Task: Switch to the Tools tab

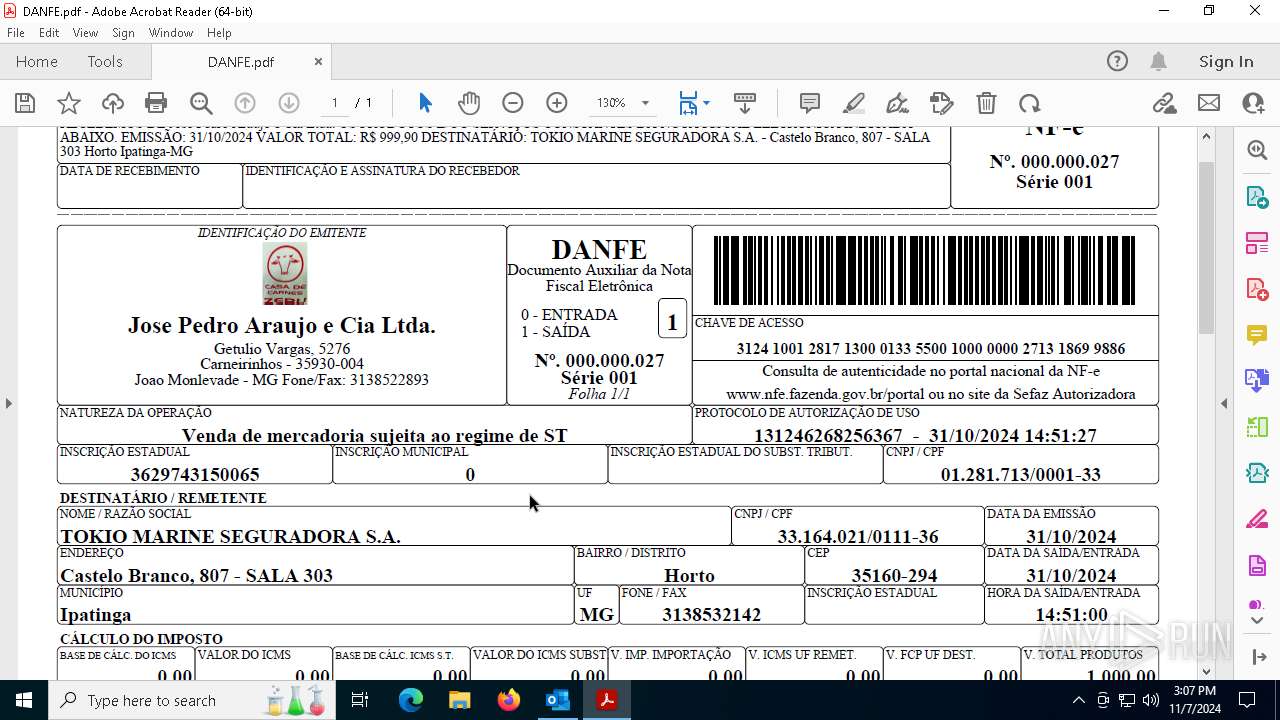Action: click(105, 62)
